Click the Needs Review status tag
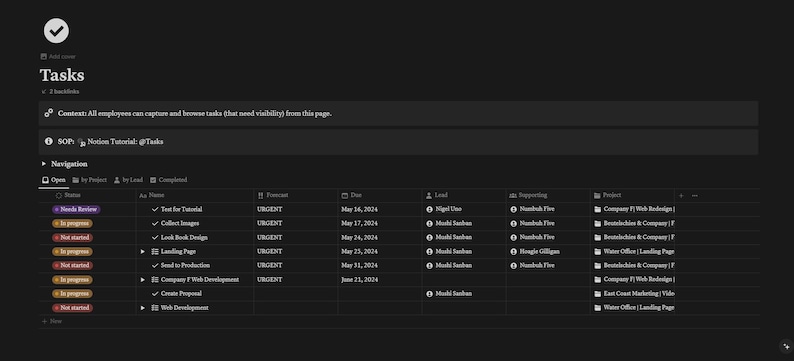Screen dimensions: 794x361 tap(76, 209)
